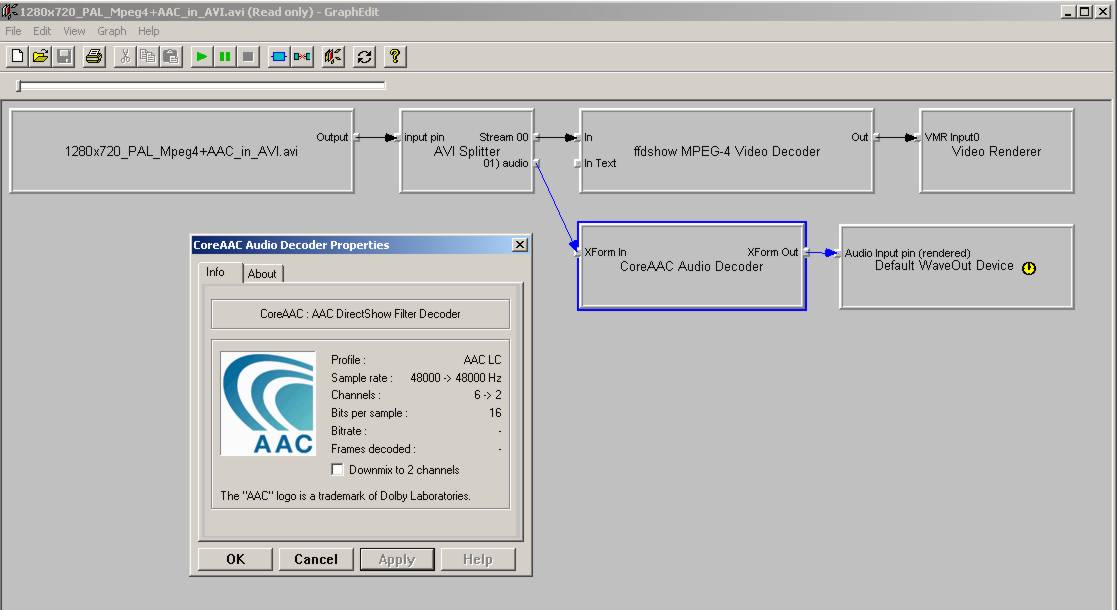Viewport: 1117px width, 610px height.
Task: Click the Open file folder icon
Action: pyautogui.click(x=41, y=57)
